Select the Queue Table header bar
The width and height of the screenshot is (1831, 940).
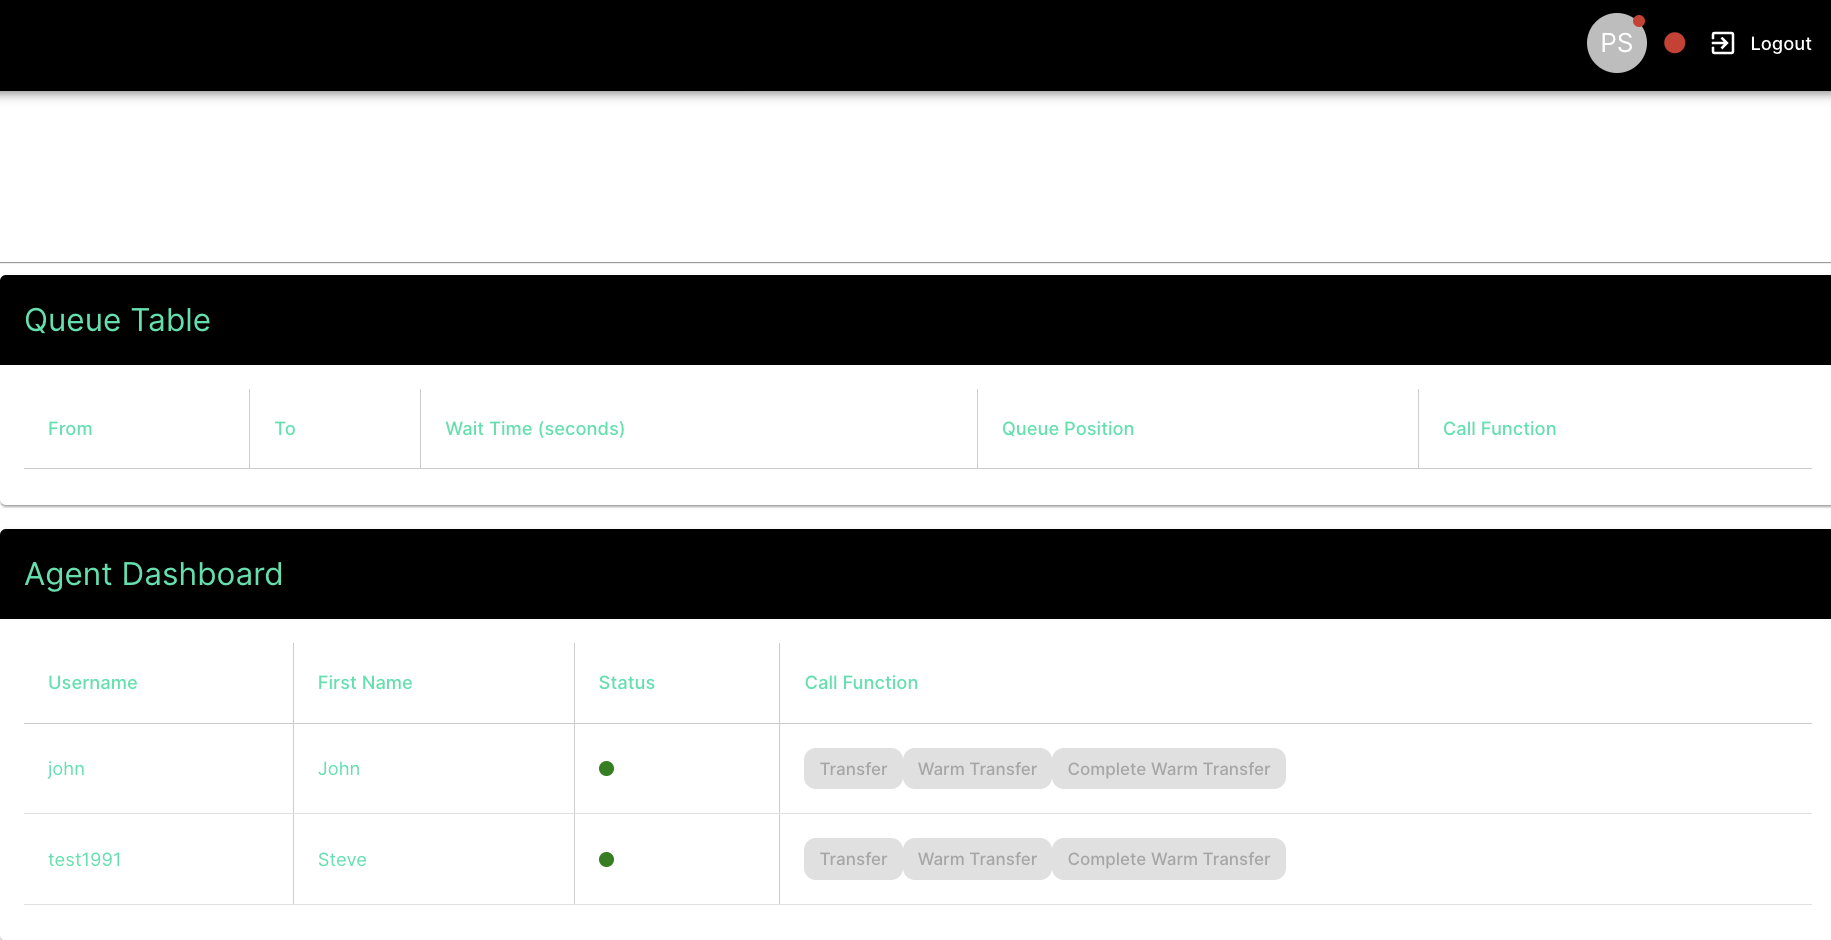click(x=117, y=319)
